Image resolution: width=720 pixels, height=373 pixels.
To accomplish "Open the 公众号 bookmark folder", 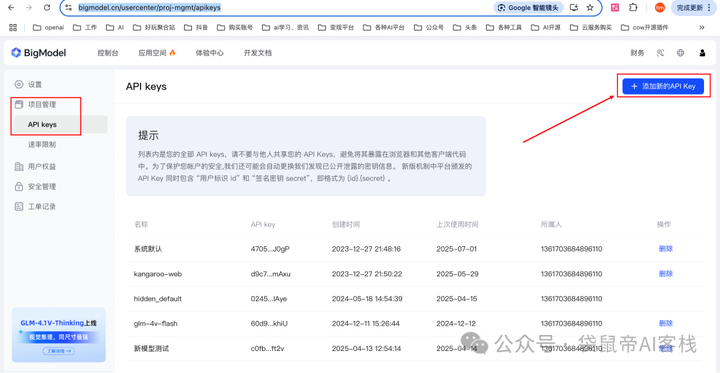I will (x=428, y=27).
